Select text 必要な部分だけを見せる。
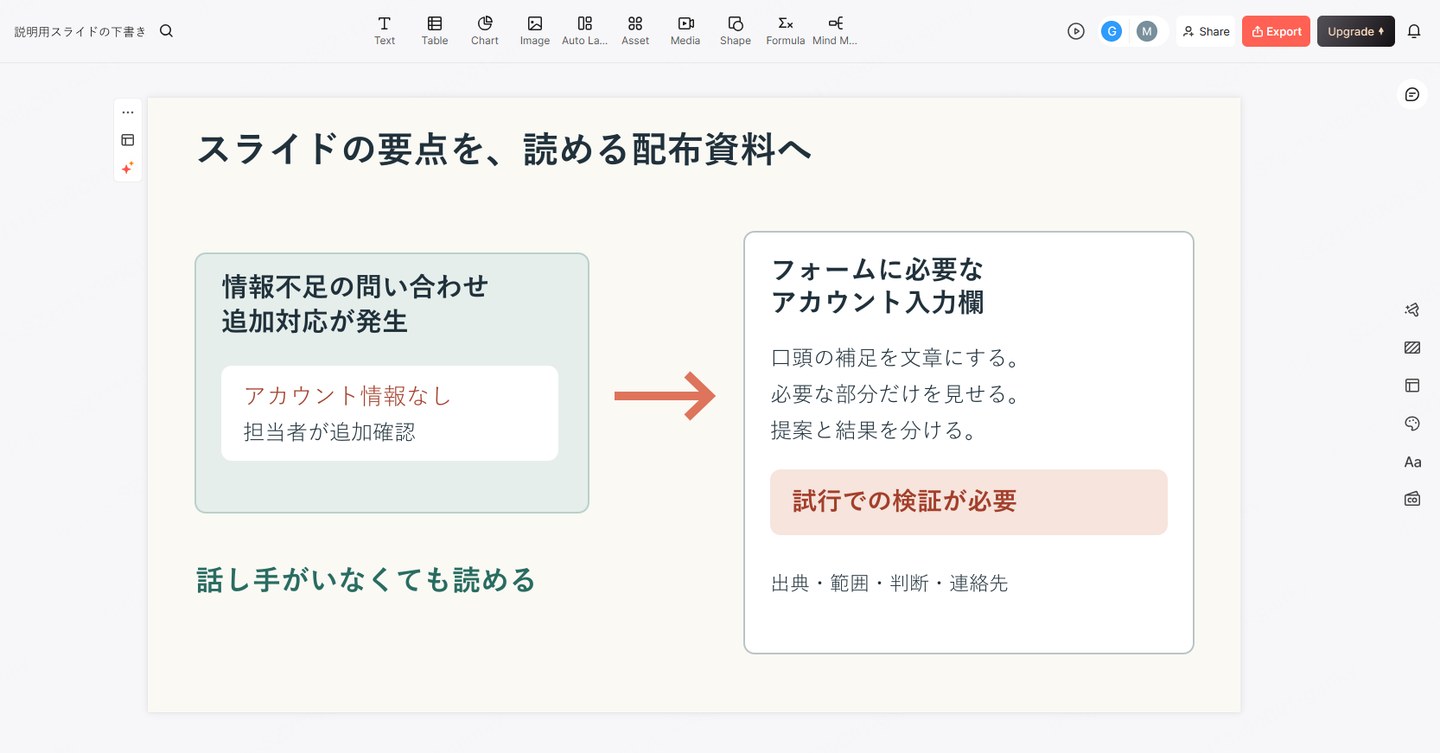1440x753 pixels. (895, 394)
